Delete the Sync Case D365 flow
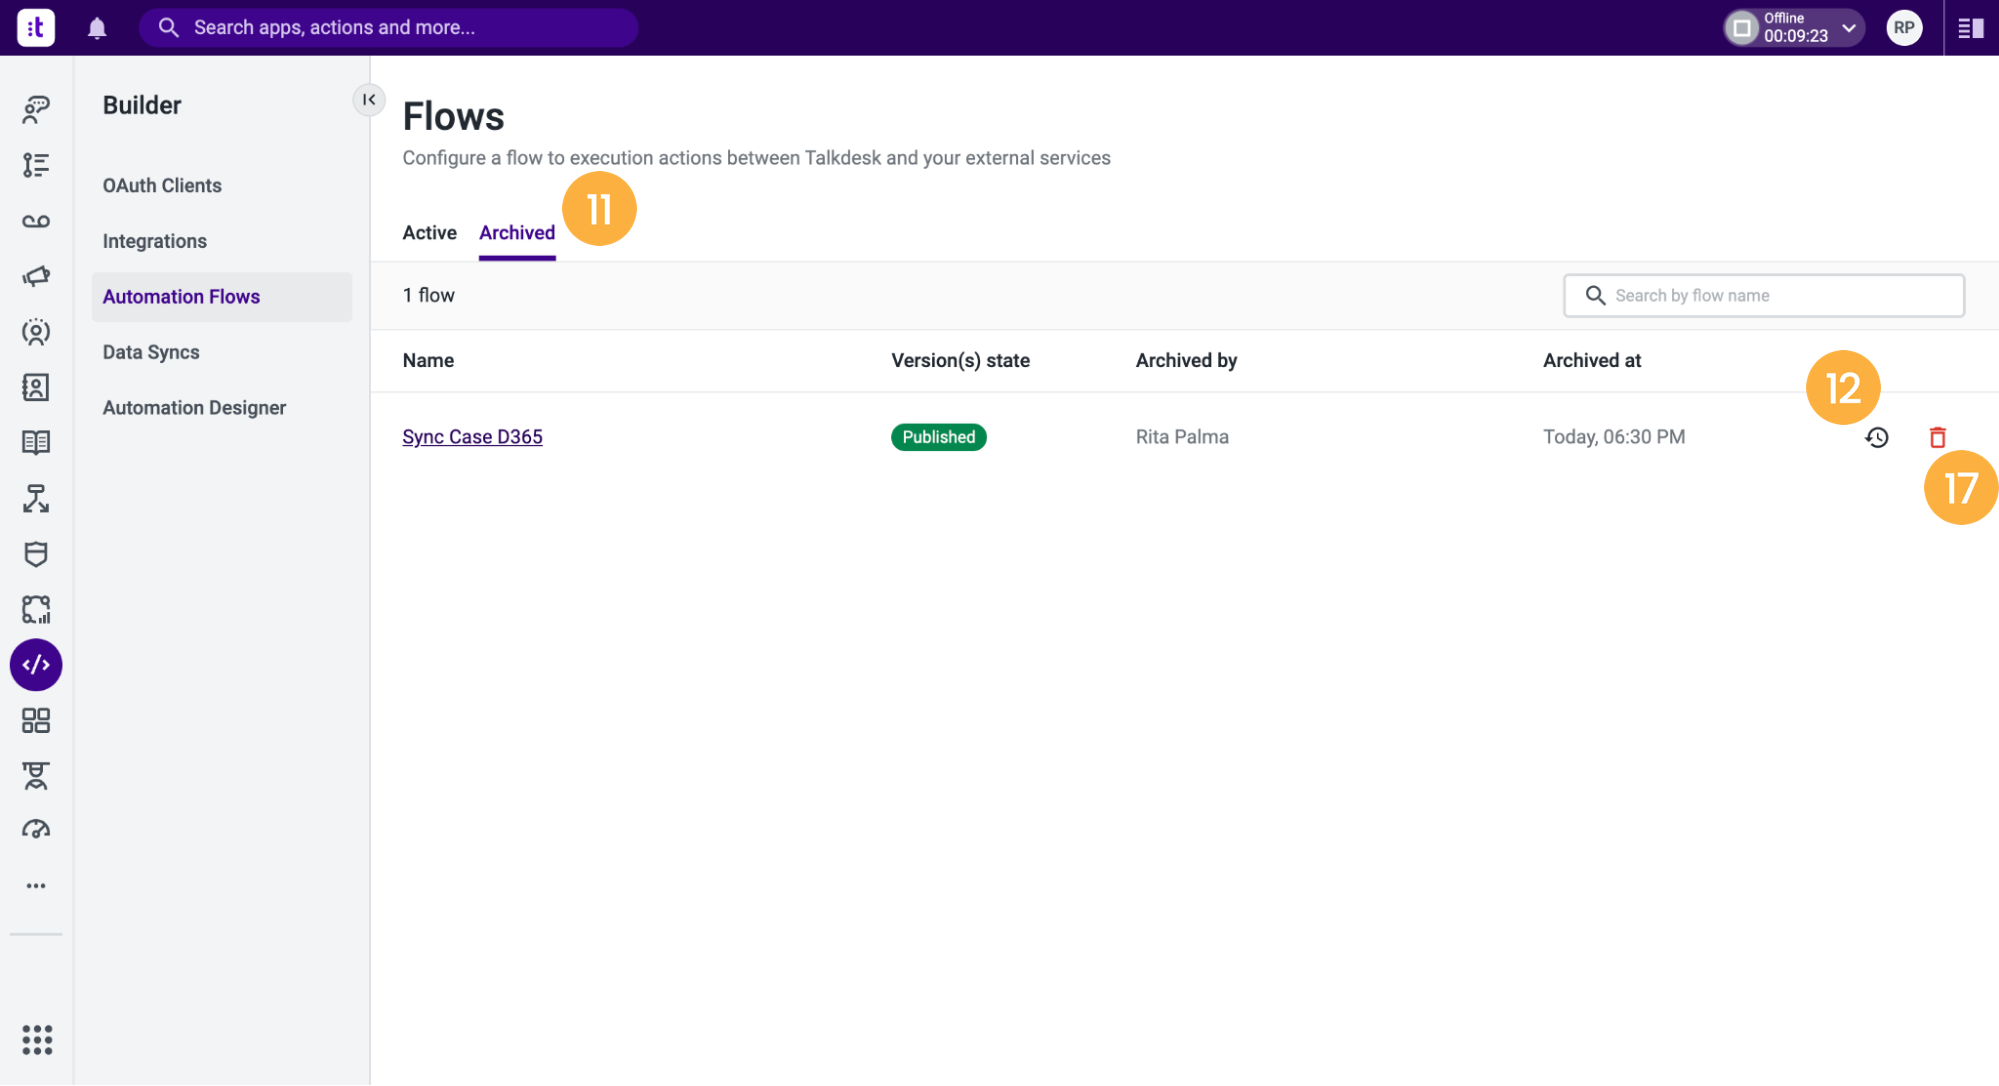 [1937, 437]
